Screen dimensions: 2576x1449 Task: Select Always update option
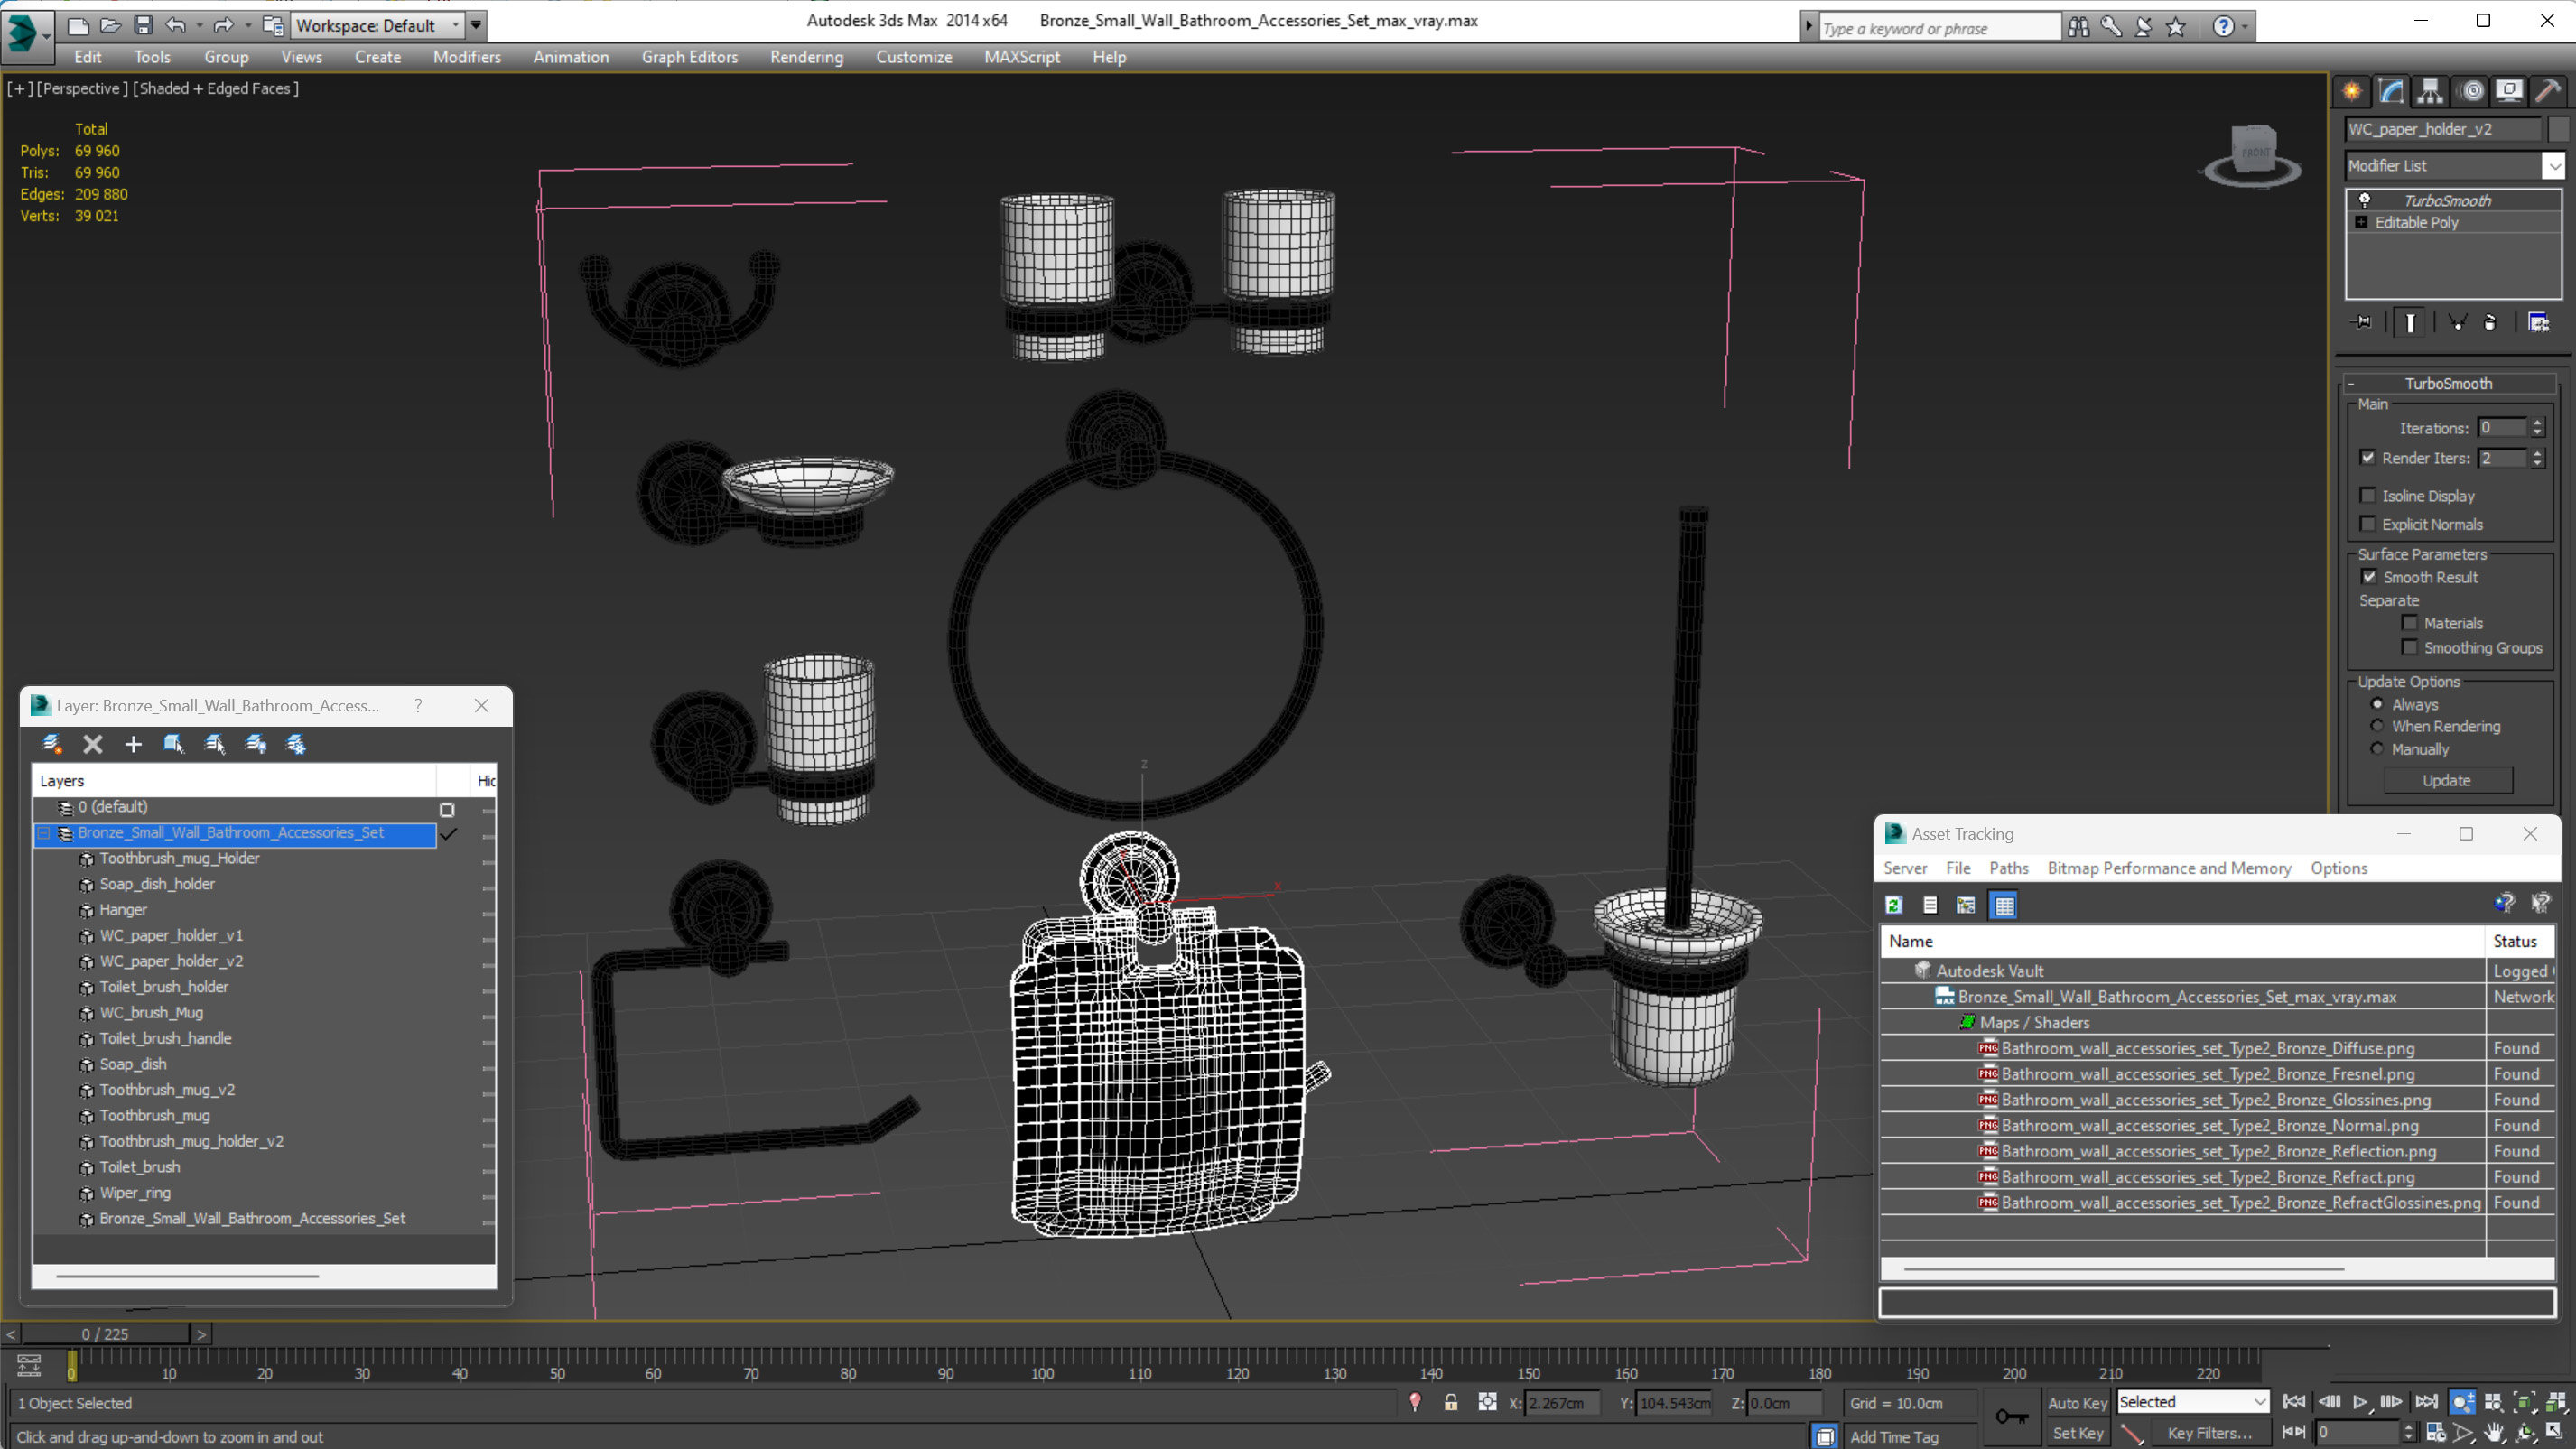[2378, 704]
